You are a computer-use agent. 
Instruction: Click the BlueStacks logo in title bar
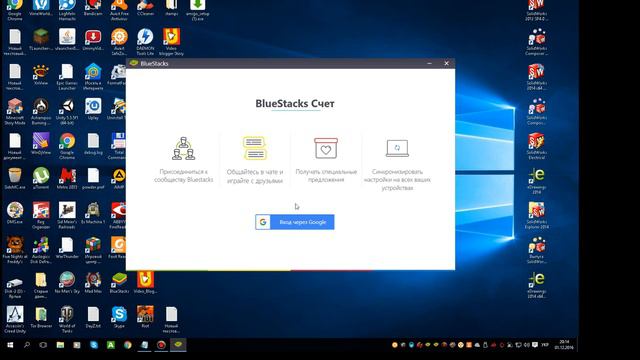[134, 63]
